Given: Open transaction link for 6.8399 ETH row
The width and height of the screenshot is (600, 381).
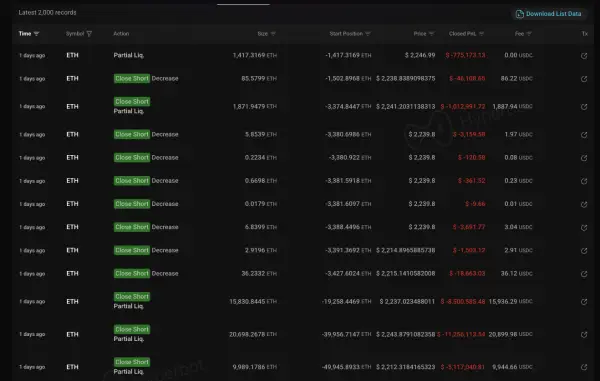Looking at the screenshot, I should click(584, 228).
